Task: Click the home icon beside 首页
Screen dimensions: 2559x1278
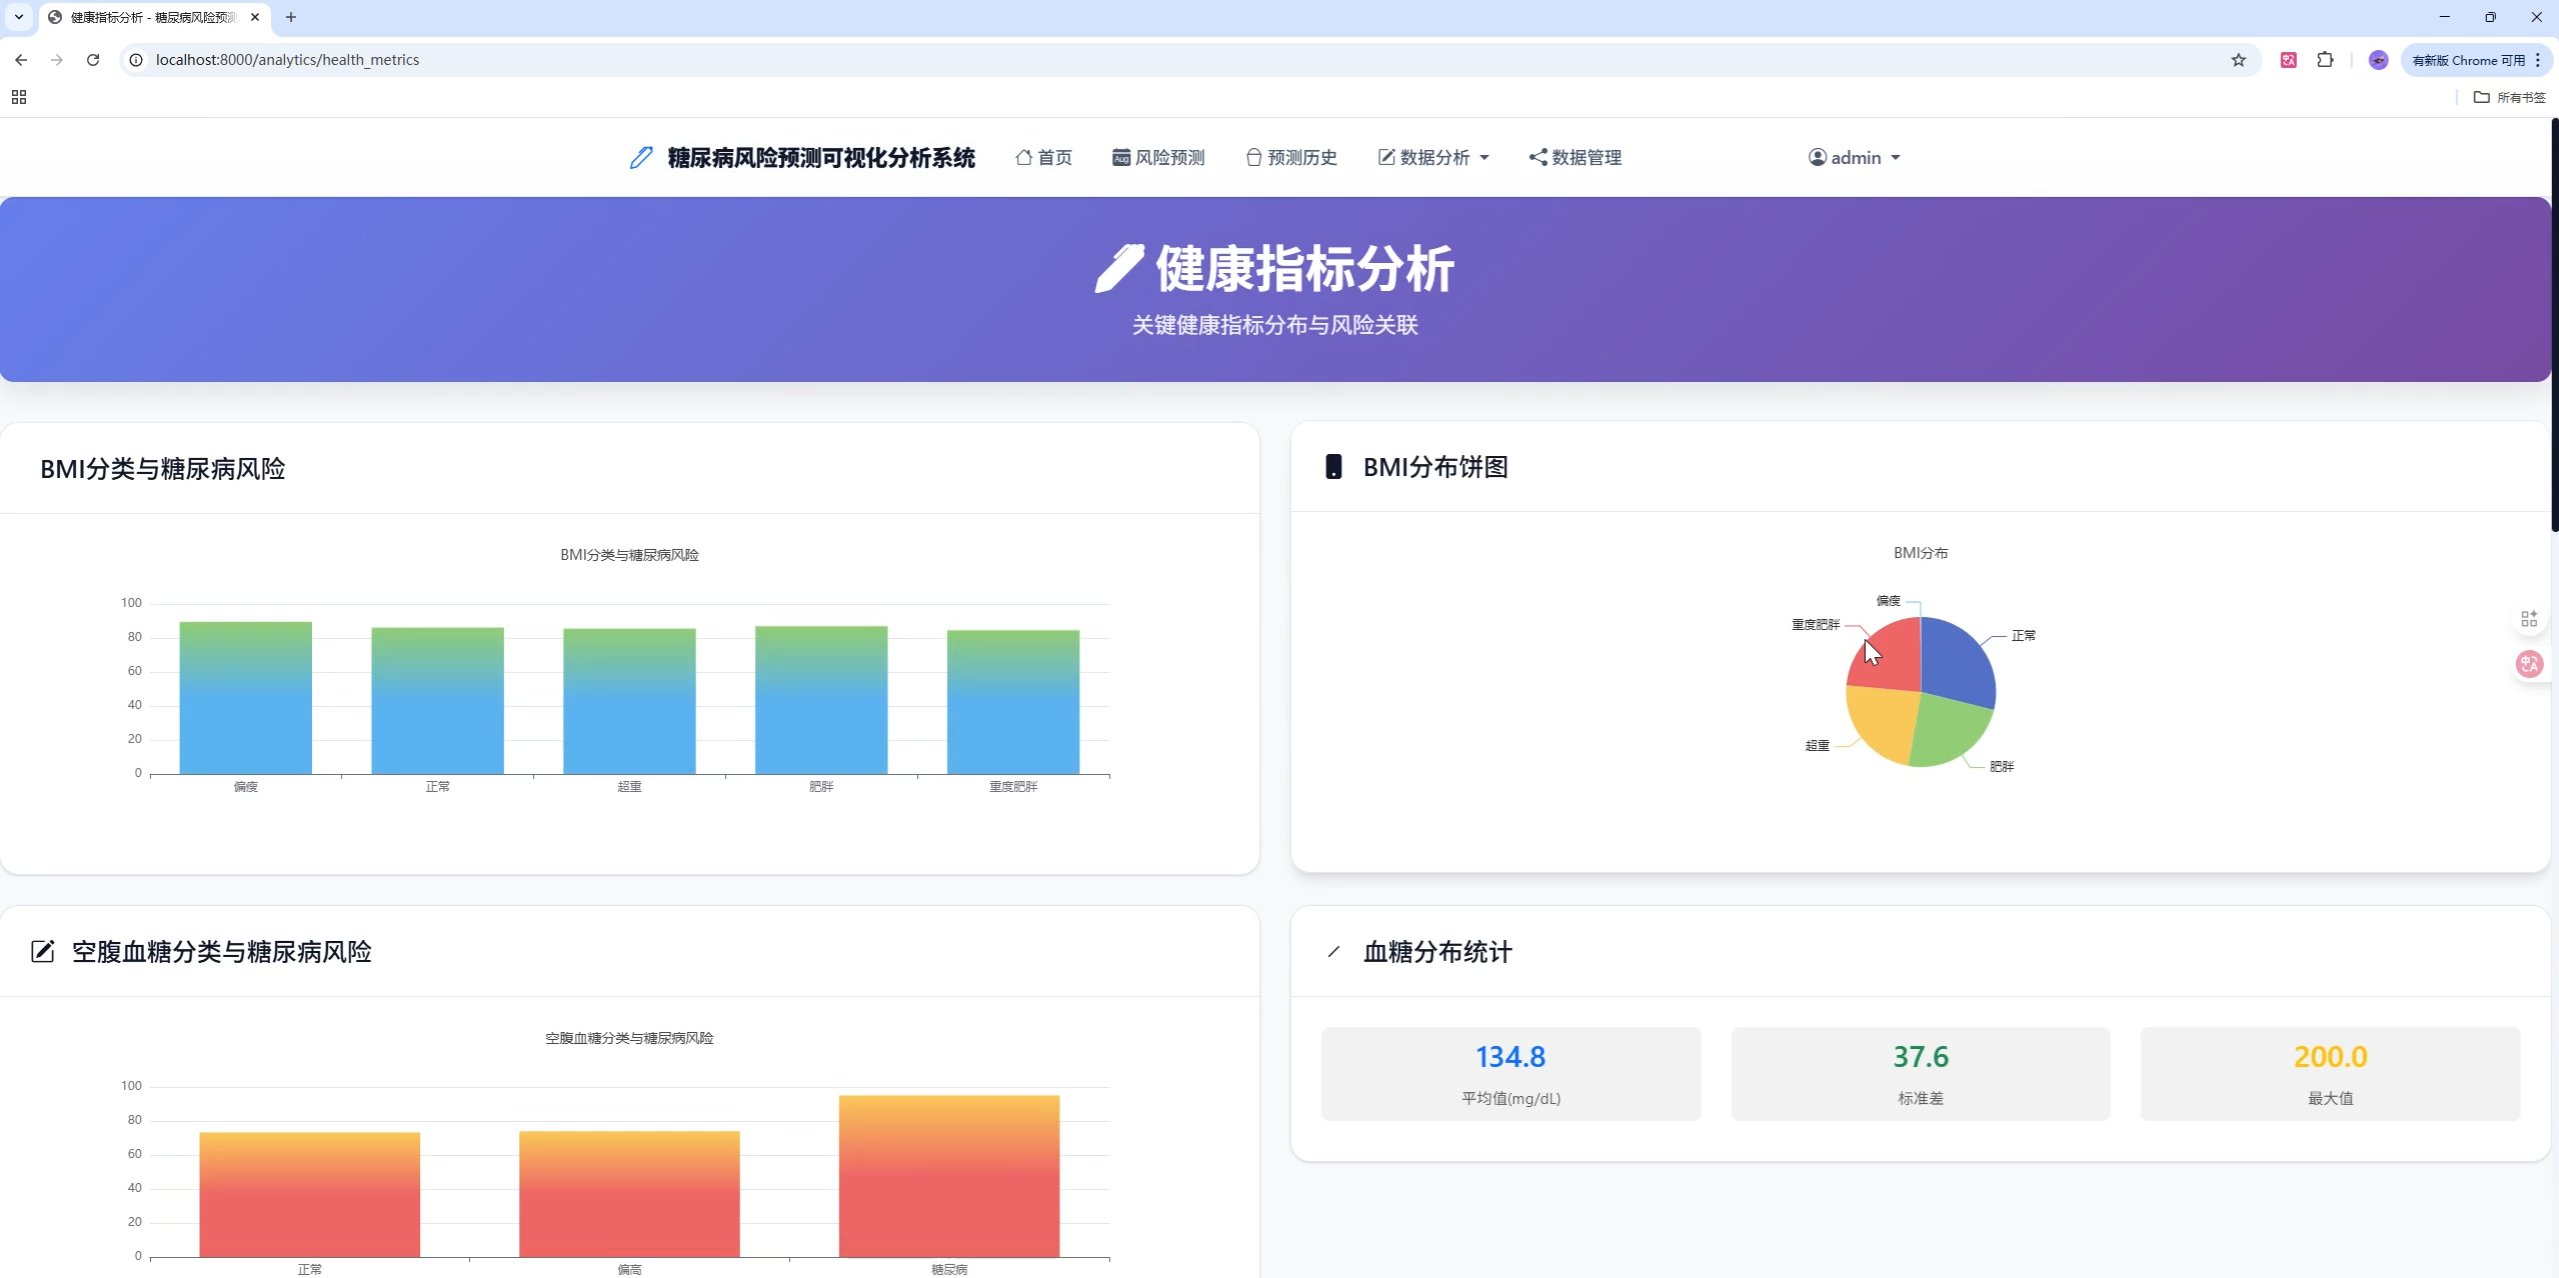Action: [x=1024, y=157]
